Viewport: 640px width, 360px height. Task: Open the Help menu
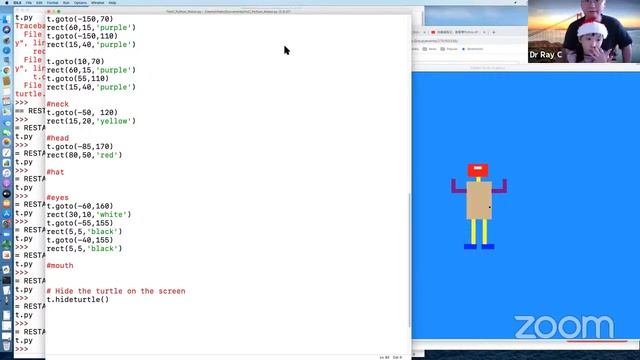pos(112,2)
